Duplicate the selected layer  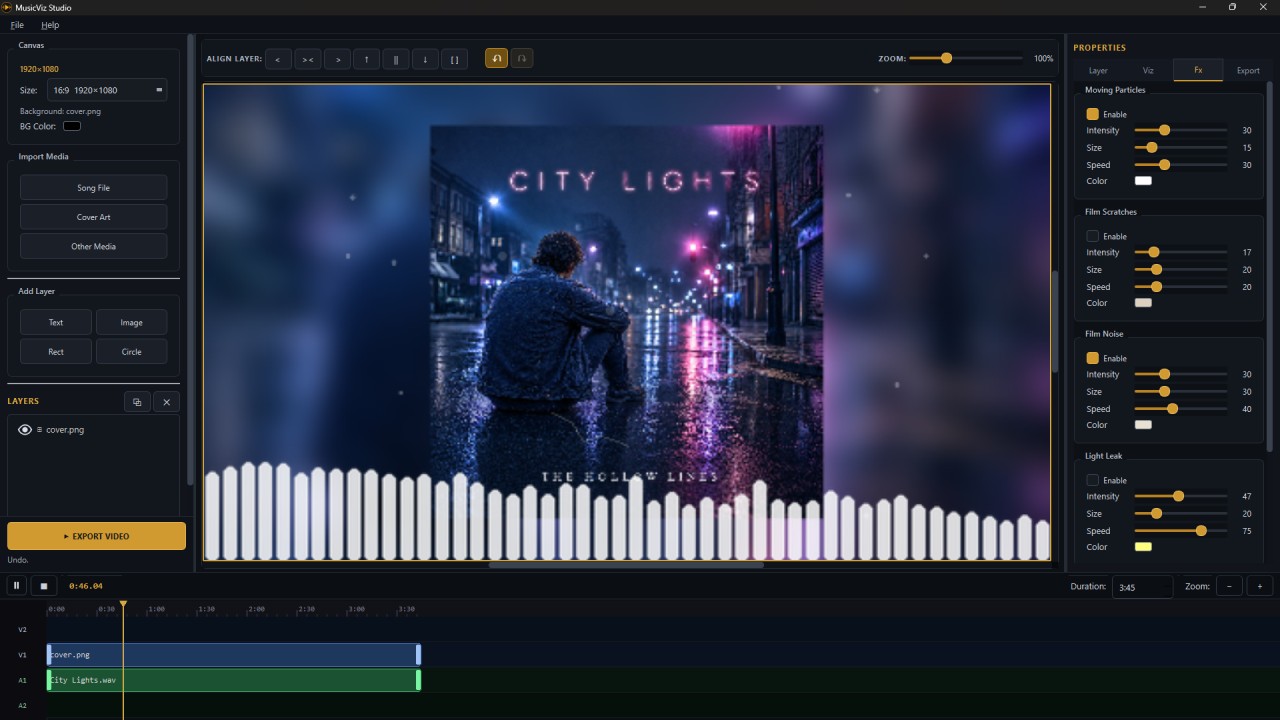pyautogui.click(x=137, y=402)
